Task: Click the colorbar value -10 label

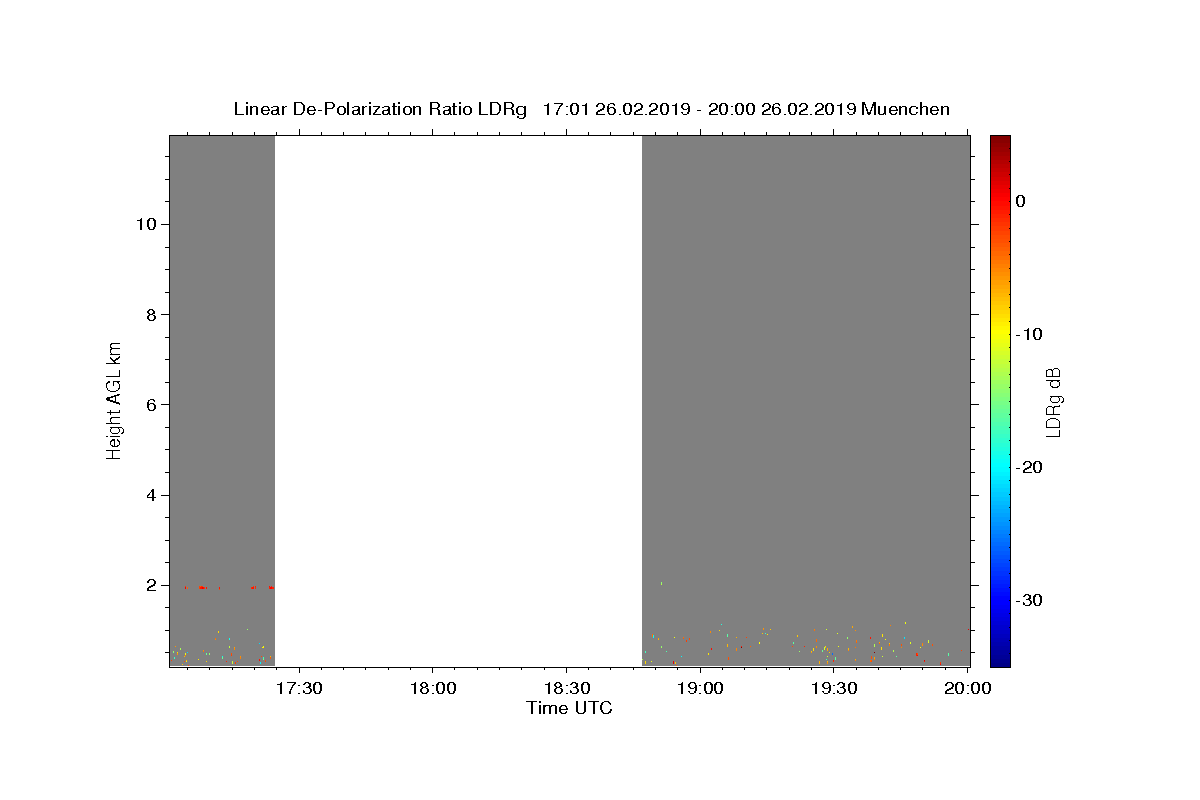Action: (1029, 334)
